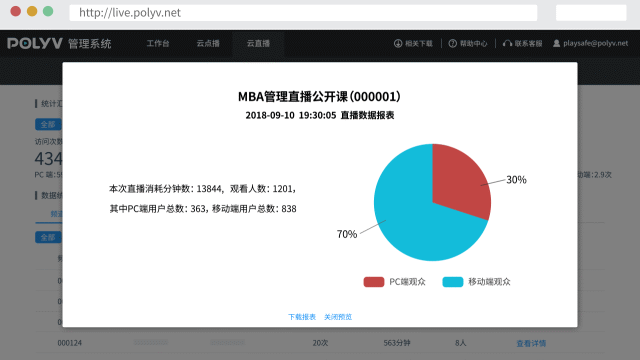The height and width of the screenshot is (360, 640).
Task: Click the download icon beside 相关下载
Action: (x=398, y=43)
